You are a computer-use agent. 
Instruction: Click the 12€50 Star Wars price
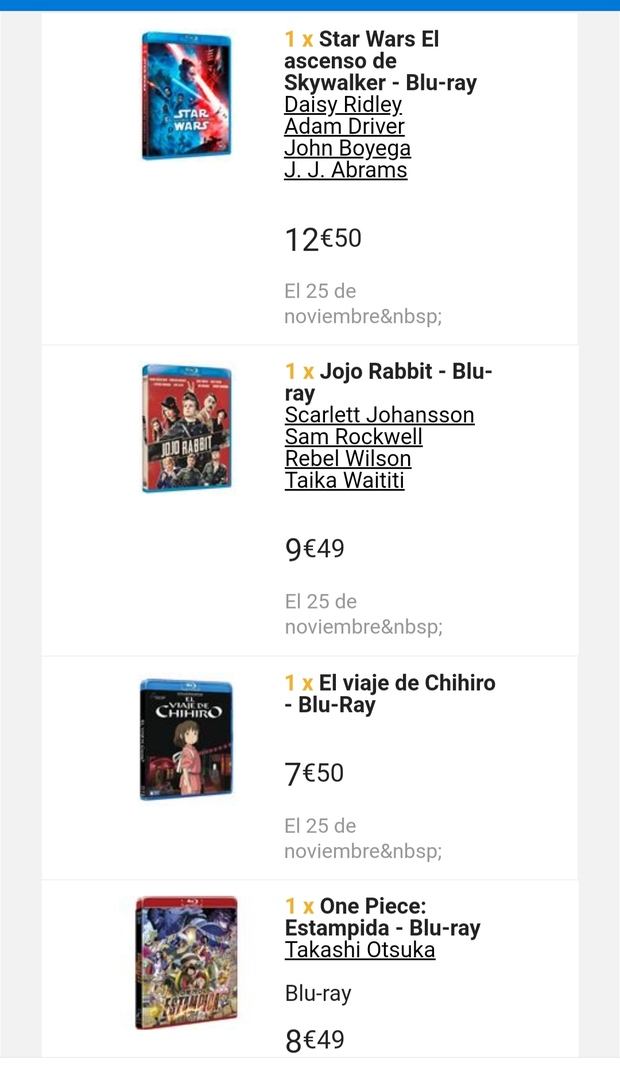(x=322, y=240)
